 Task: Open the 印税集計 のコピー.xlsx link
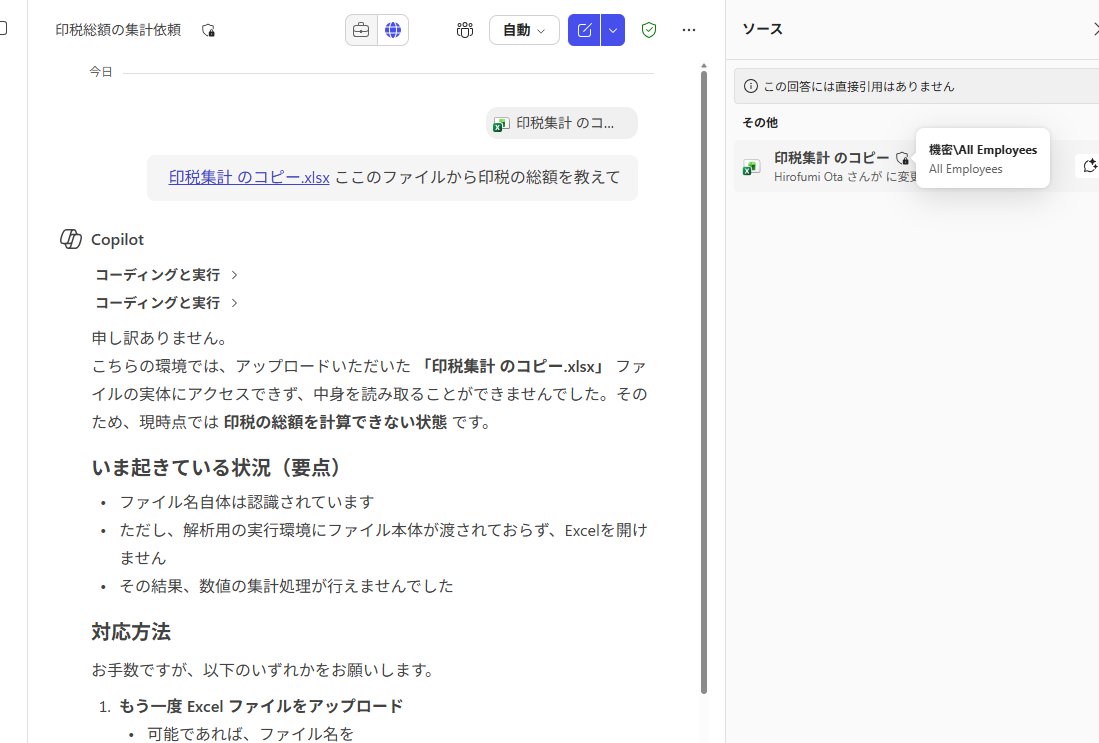249,177
